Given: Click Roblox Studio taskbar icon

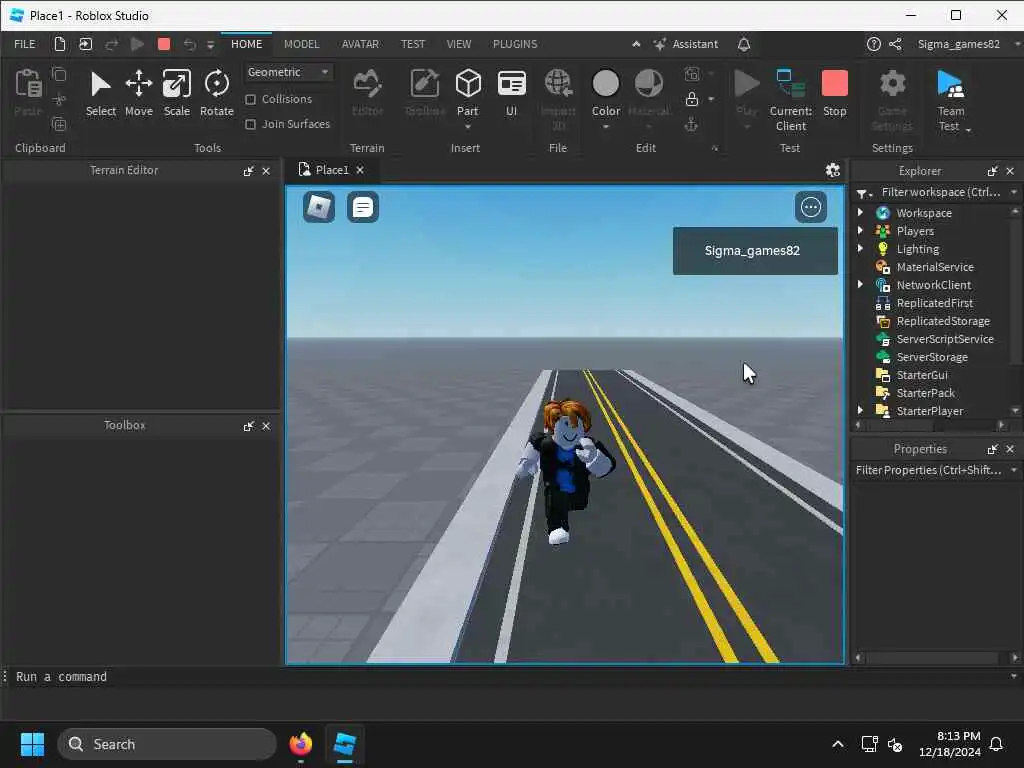Looking at the screenshot, I should 344,744.
